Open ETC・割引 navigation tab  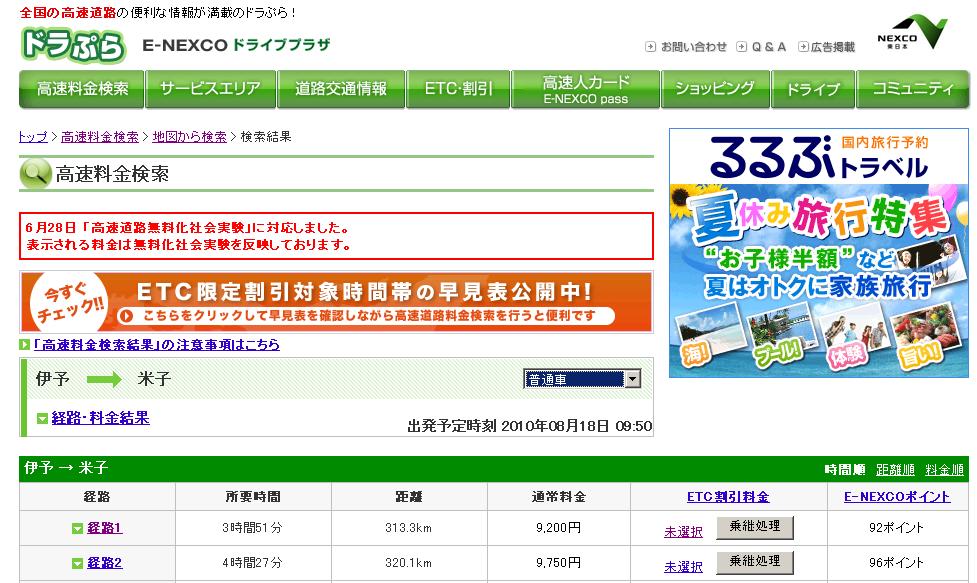click(x=458, y=89)
